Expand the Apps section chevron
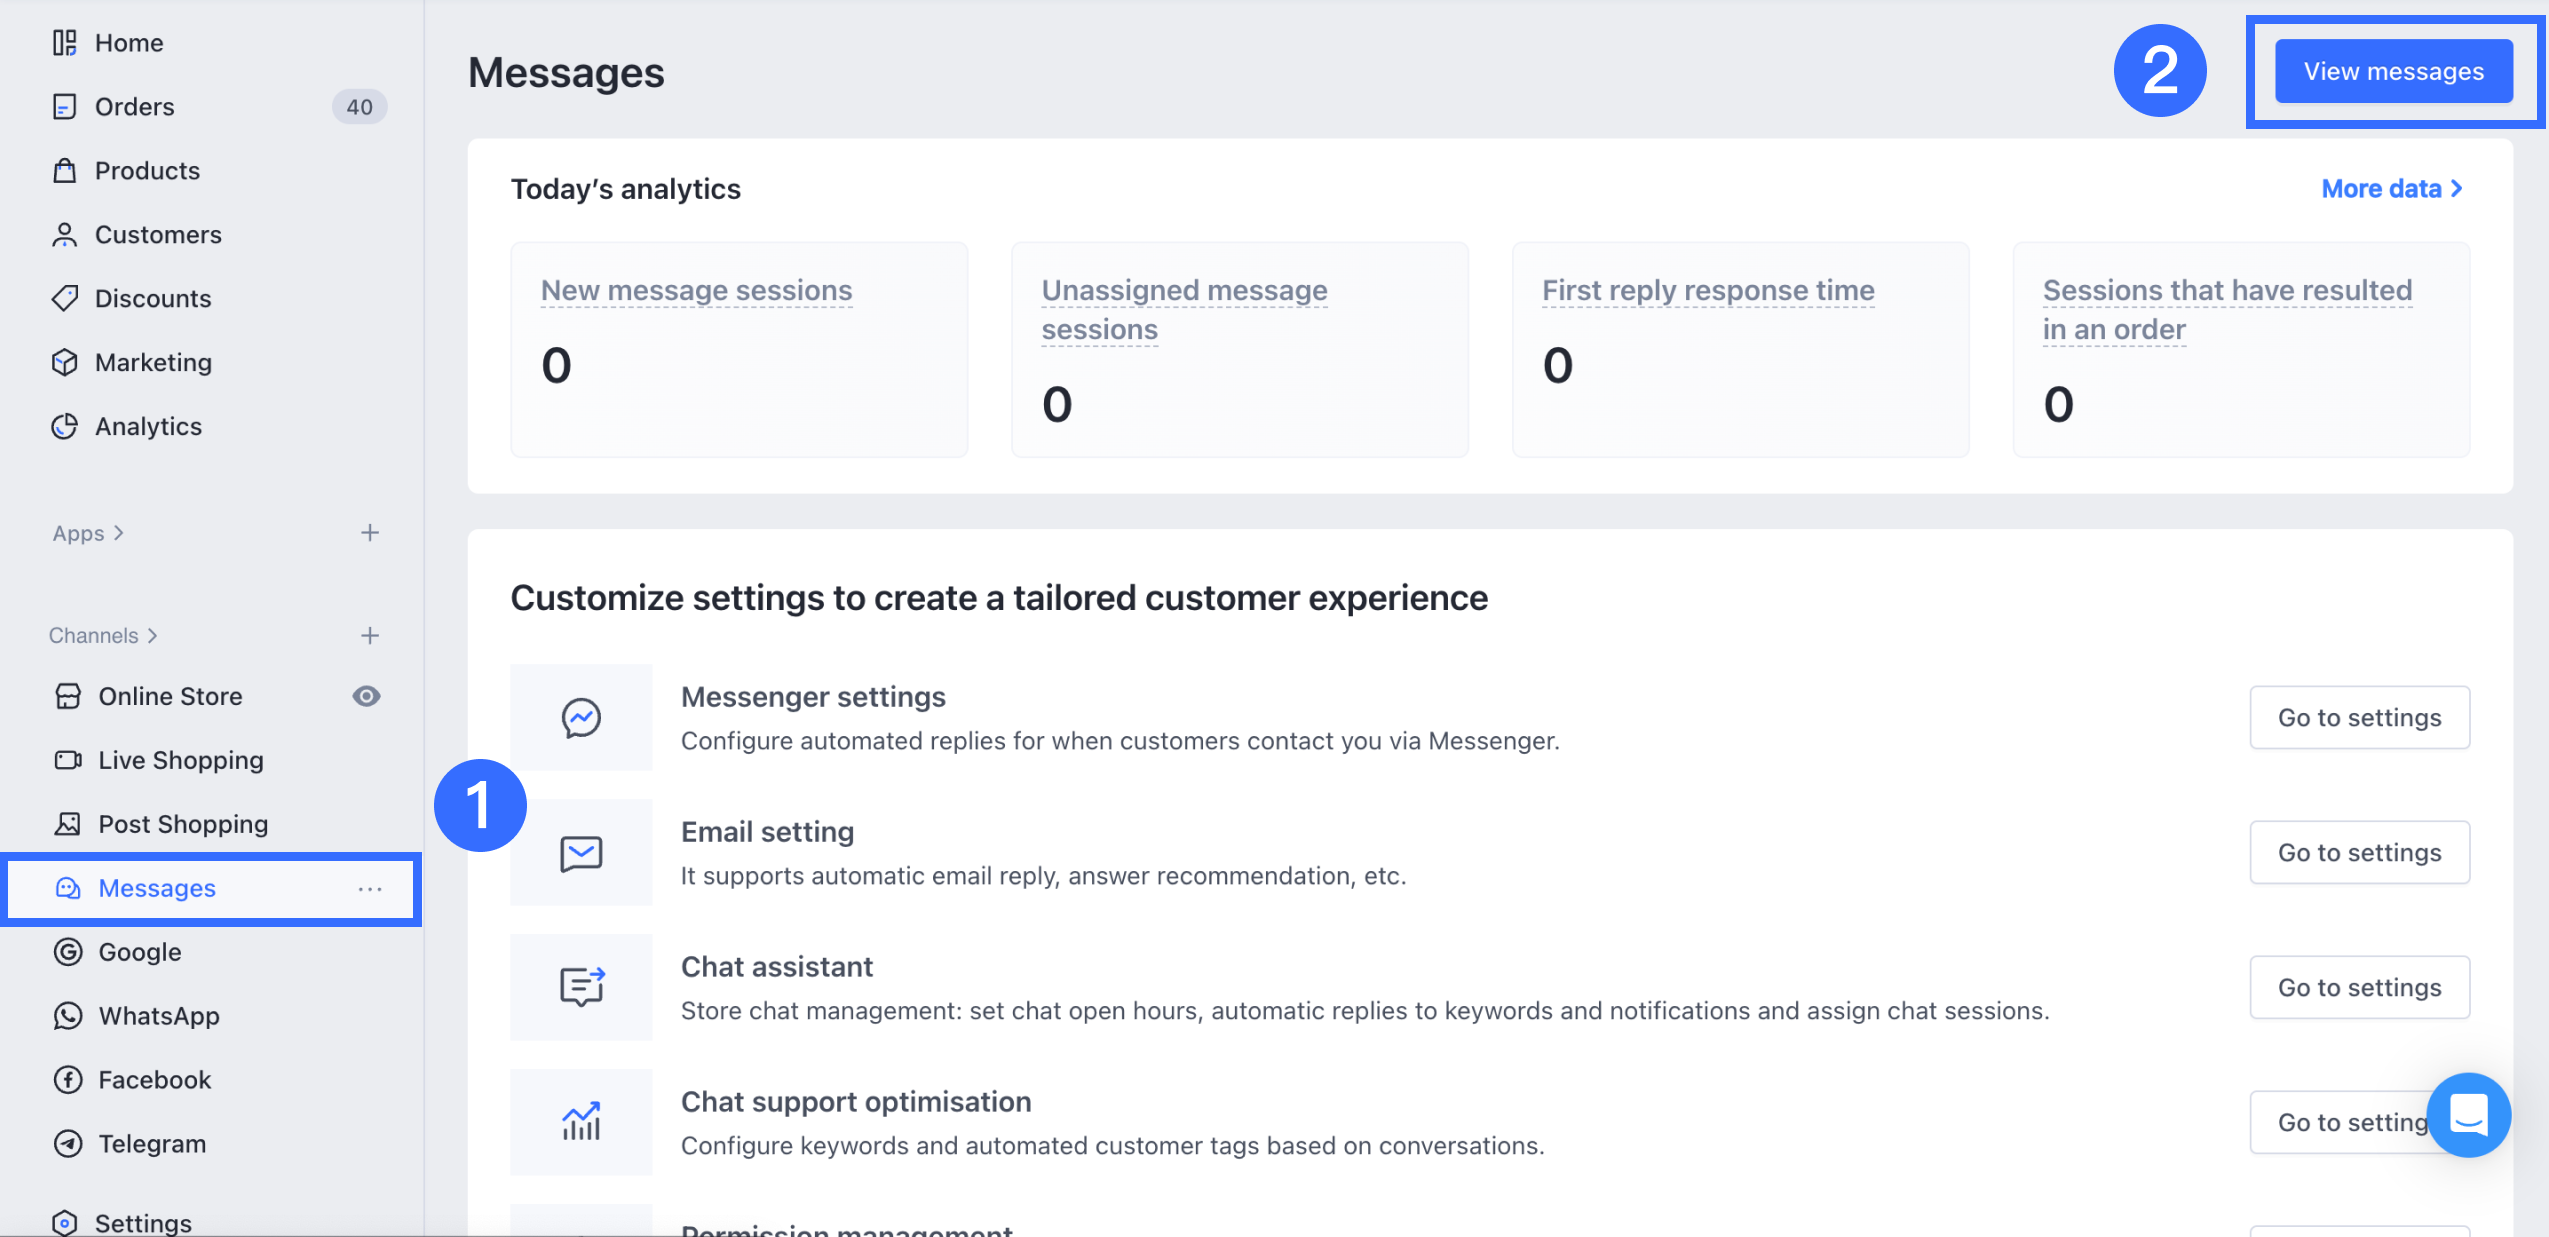Screen dimensions: 2549x1237 pyautogui.click(x=119, y=533)
